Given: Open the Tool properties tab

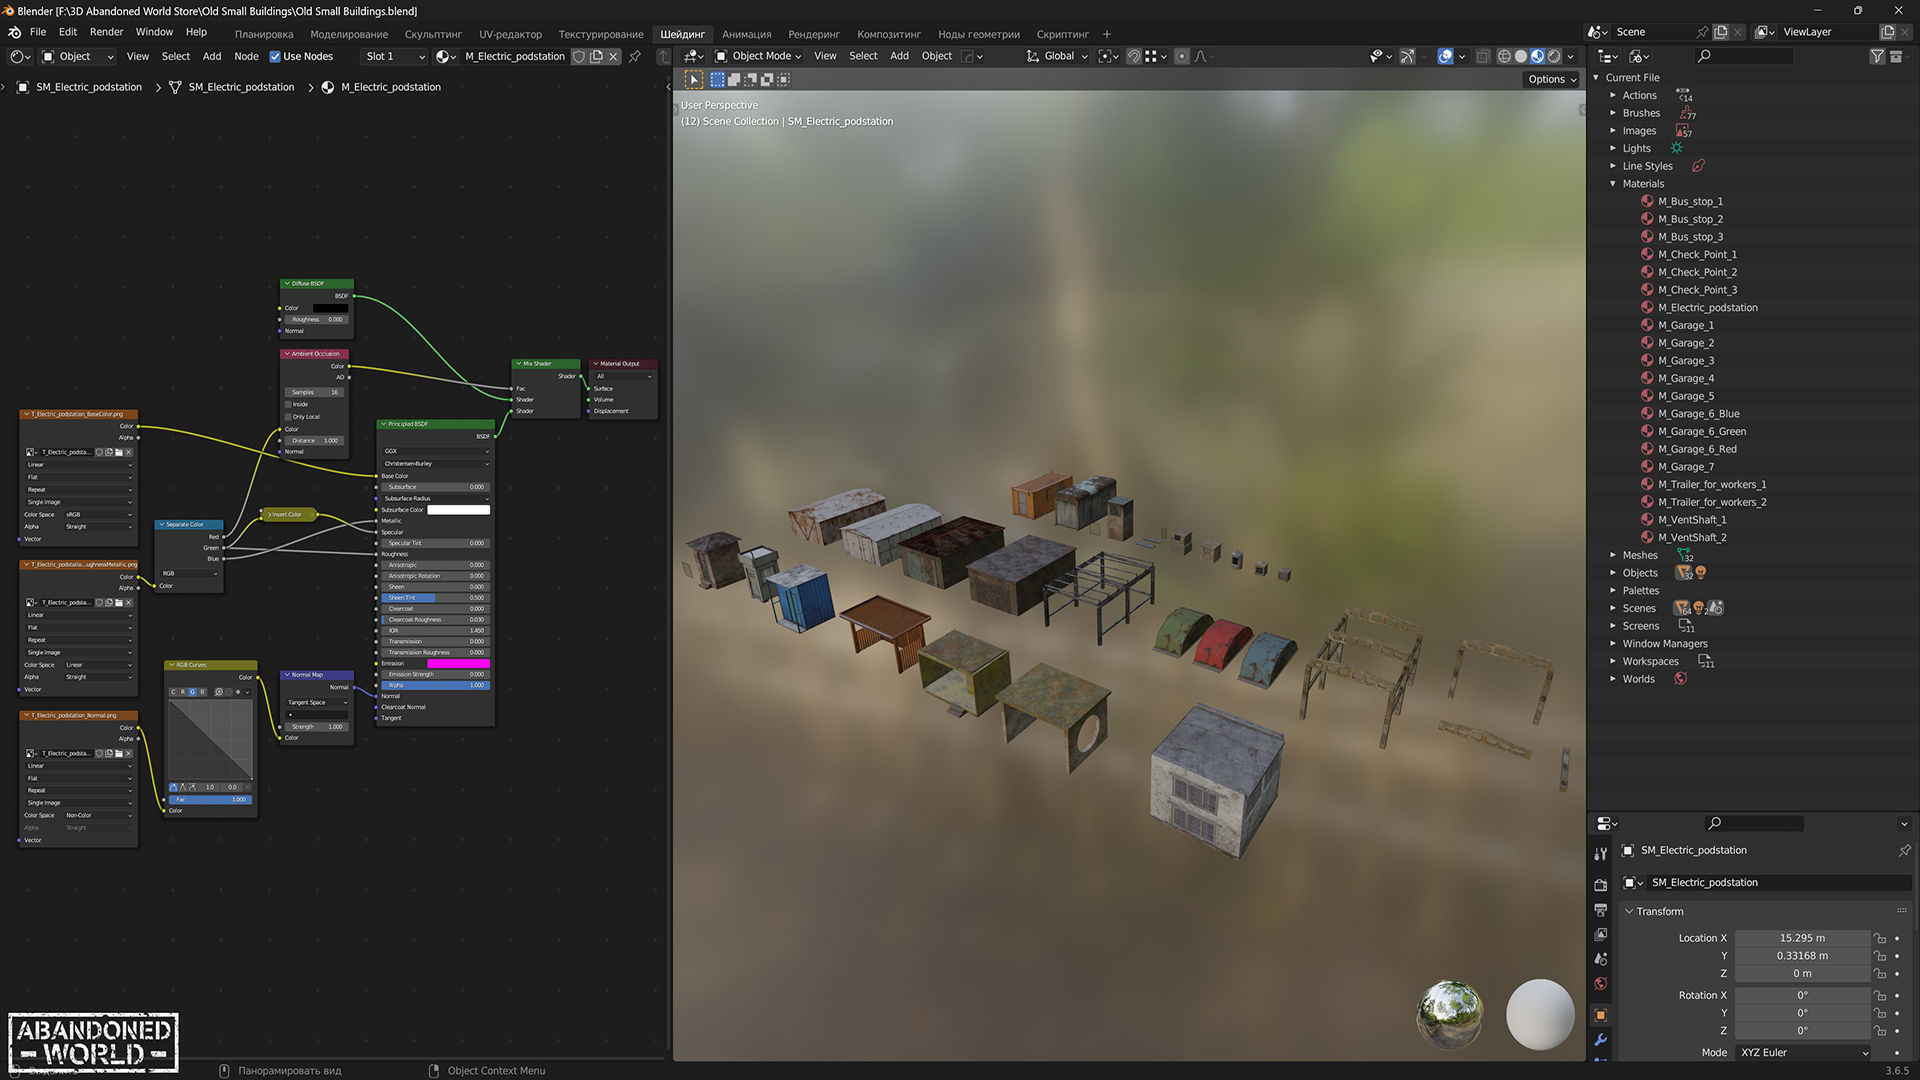Looking at the screenshot, I should pyautogui.click(x=1601, y=853).
